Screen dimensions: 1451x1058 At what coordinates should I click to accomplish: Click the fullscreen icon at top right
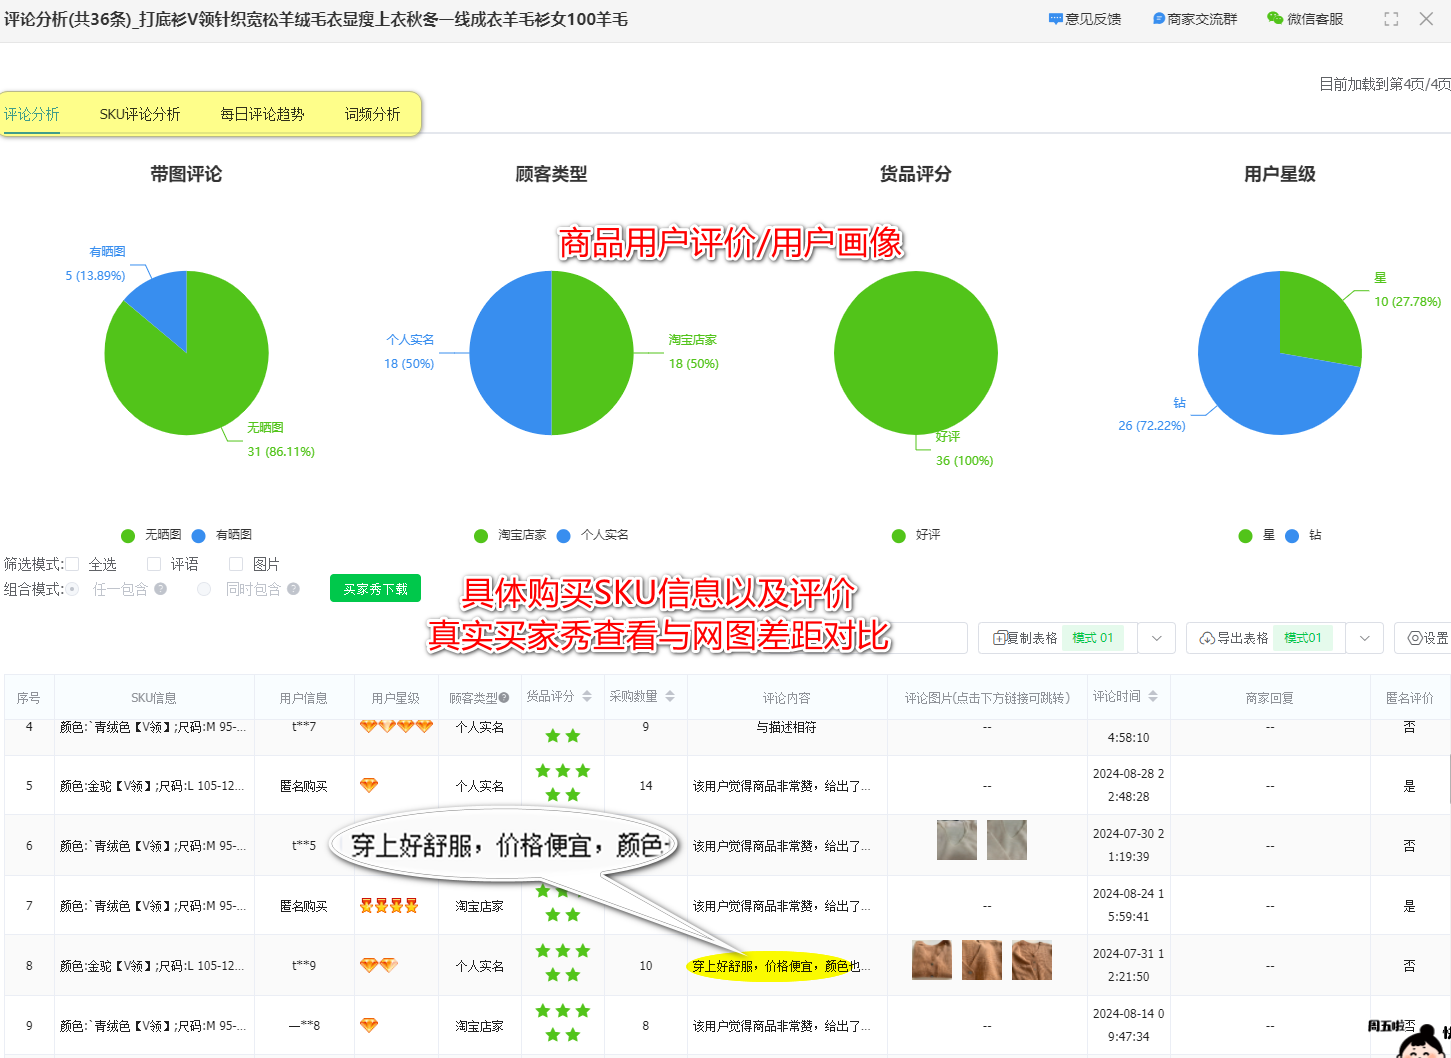coord(1392,18)
